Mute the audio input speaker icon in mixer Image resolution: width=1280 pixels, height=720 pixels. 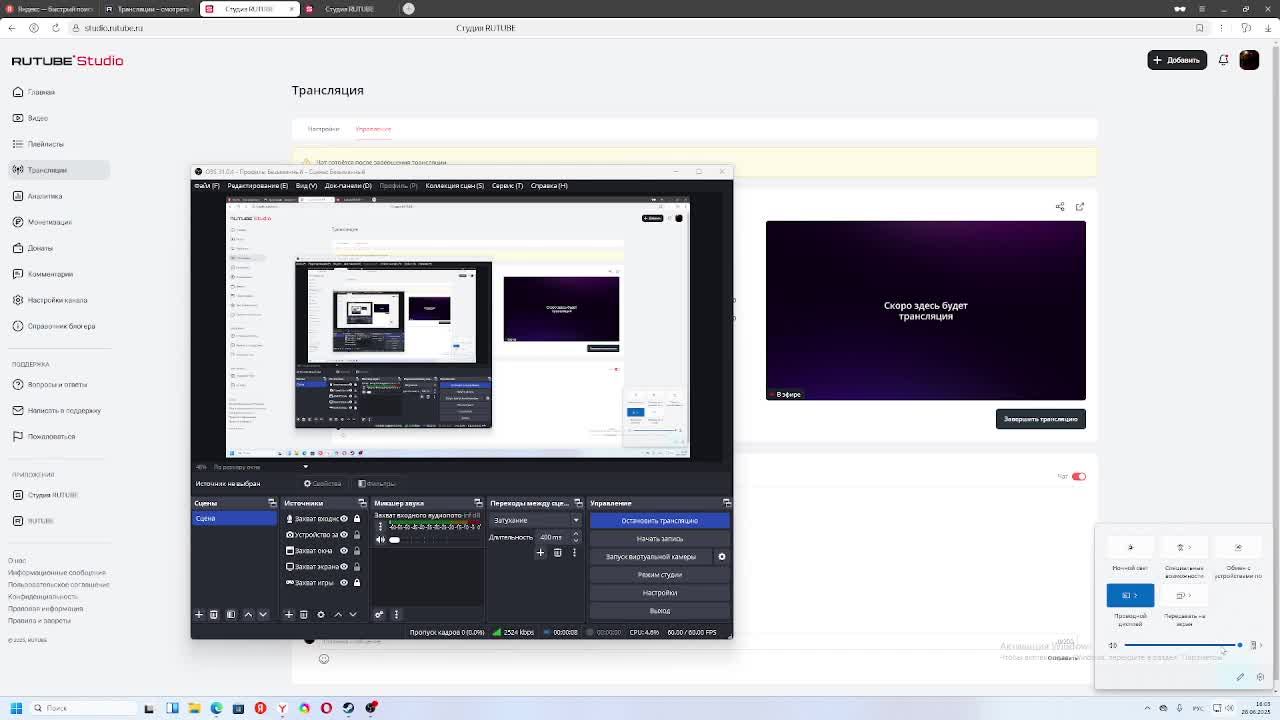click(x=380, y=540)
